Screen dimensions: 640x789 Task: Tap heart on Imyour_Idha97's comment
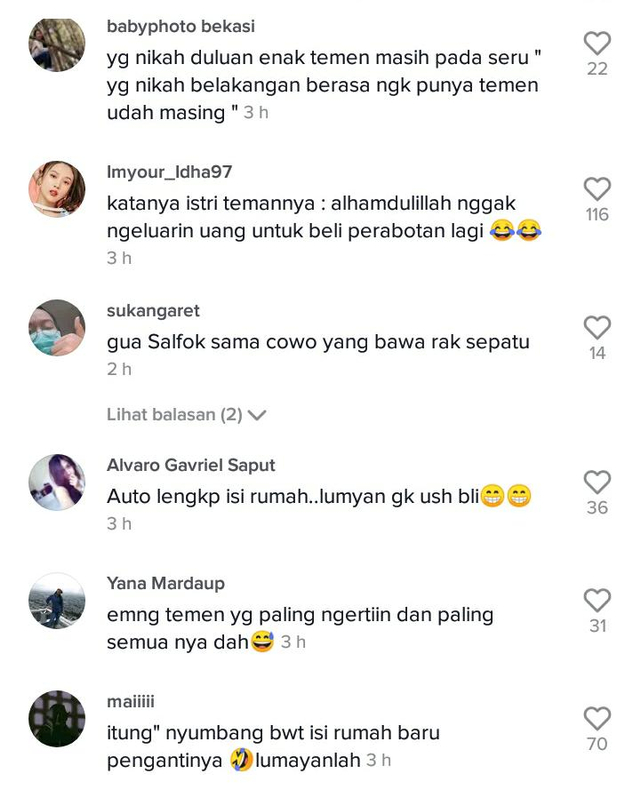pos(597,189)
